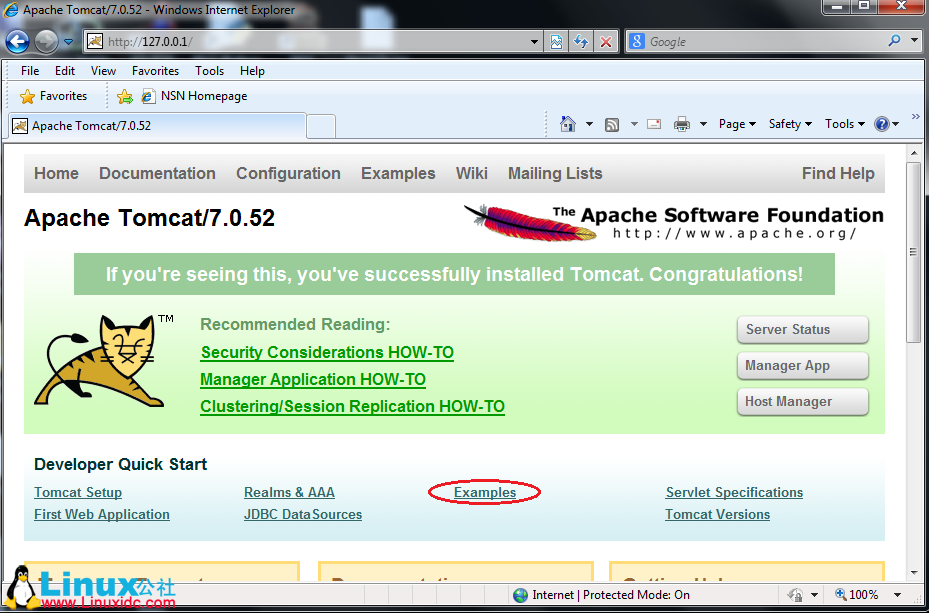Image resolution: width=929 pixels, height=613 pixels.
Task: Switch to the Documentation navigation tab
Action: coord(157,173)
